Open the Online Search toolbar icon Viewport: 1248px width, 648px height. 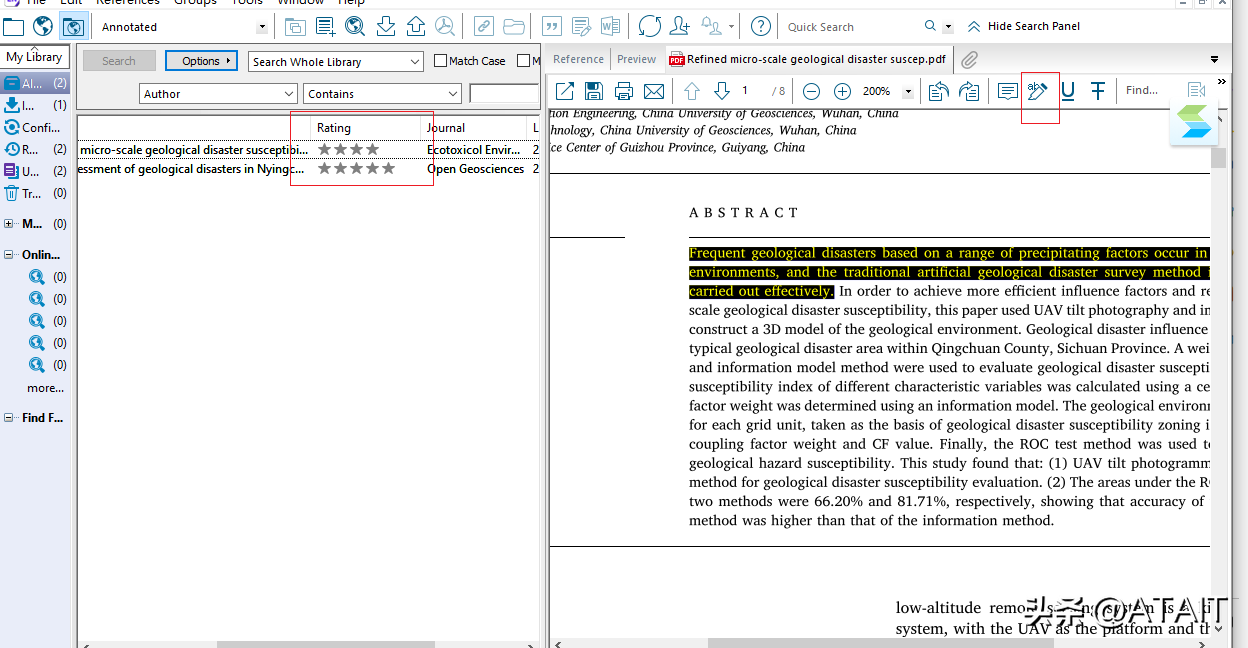[x=355, y=26]
